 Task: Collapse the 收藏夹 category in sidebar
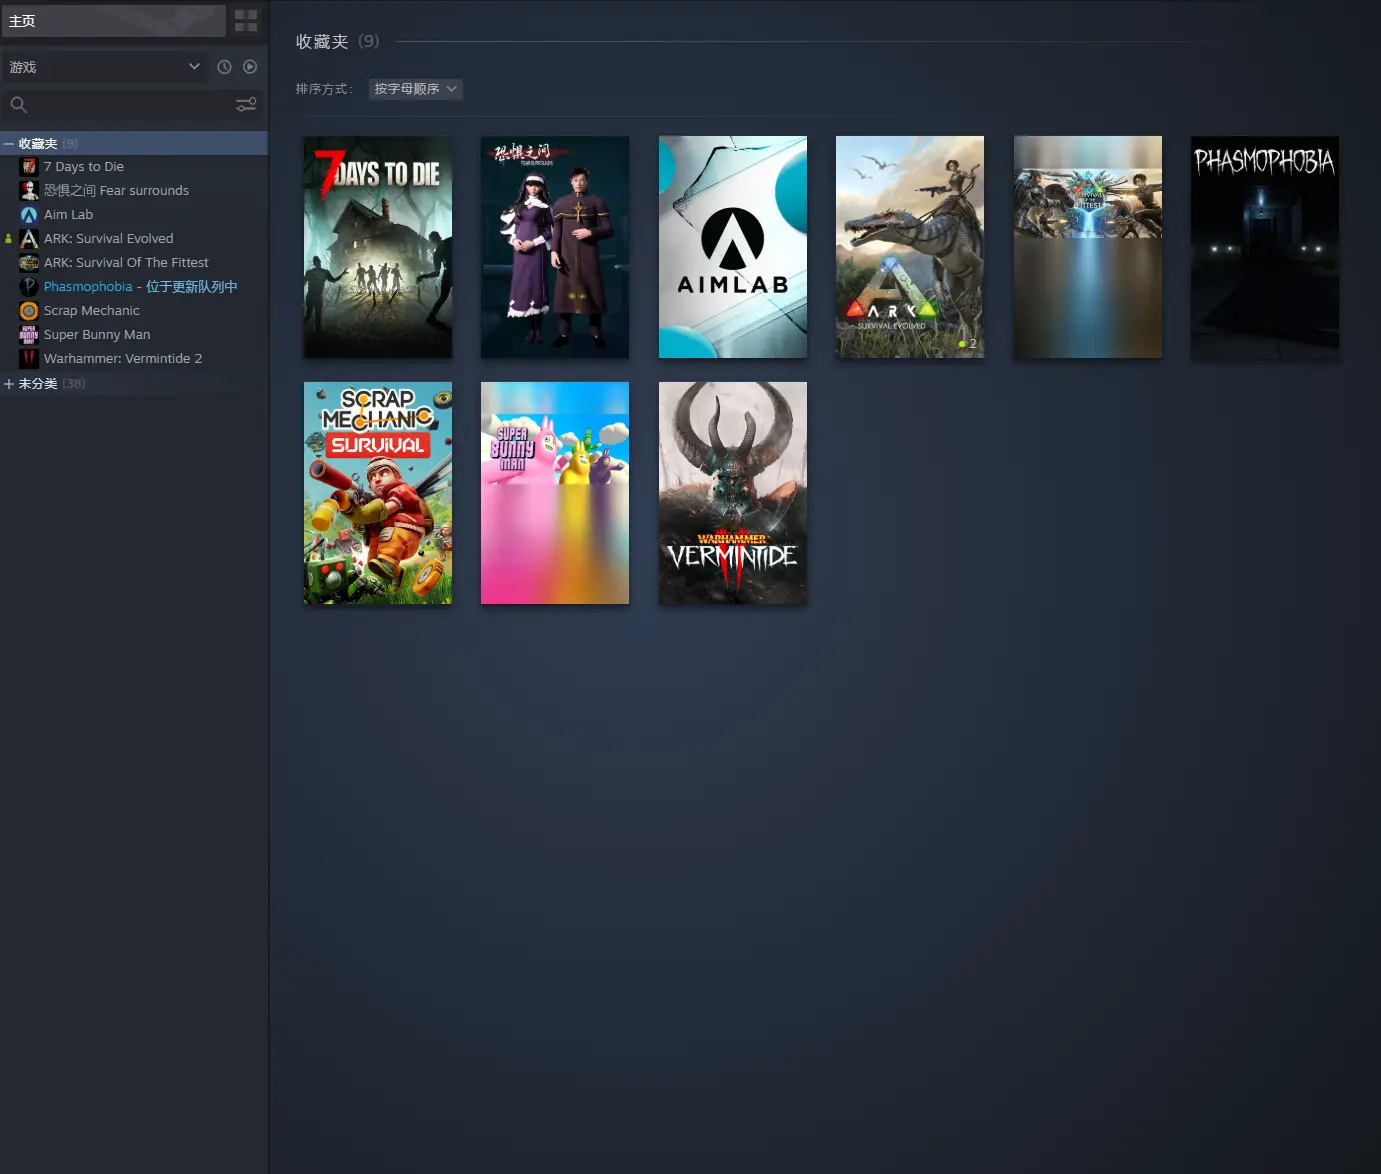(x=9, y=144)
